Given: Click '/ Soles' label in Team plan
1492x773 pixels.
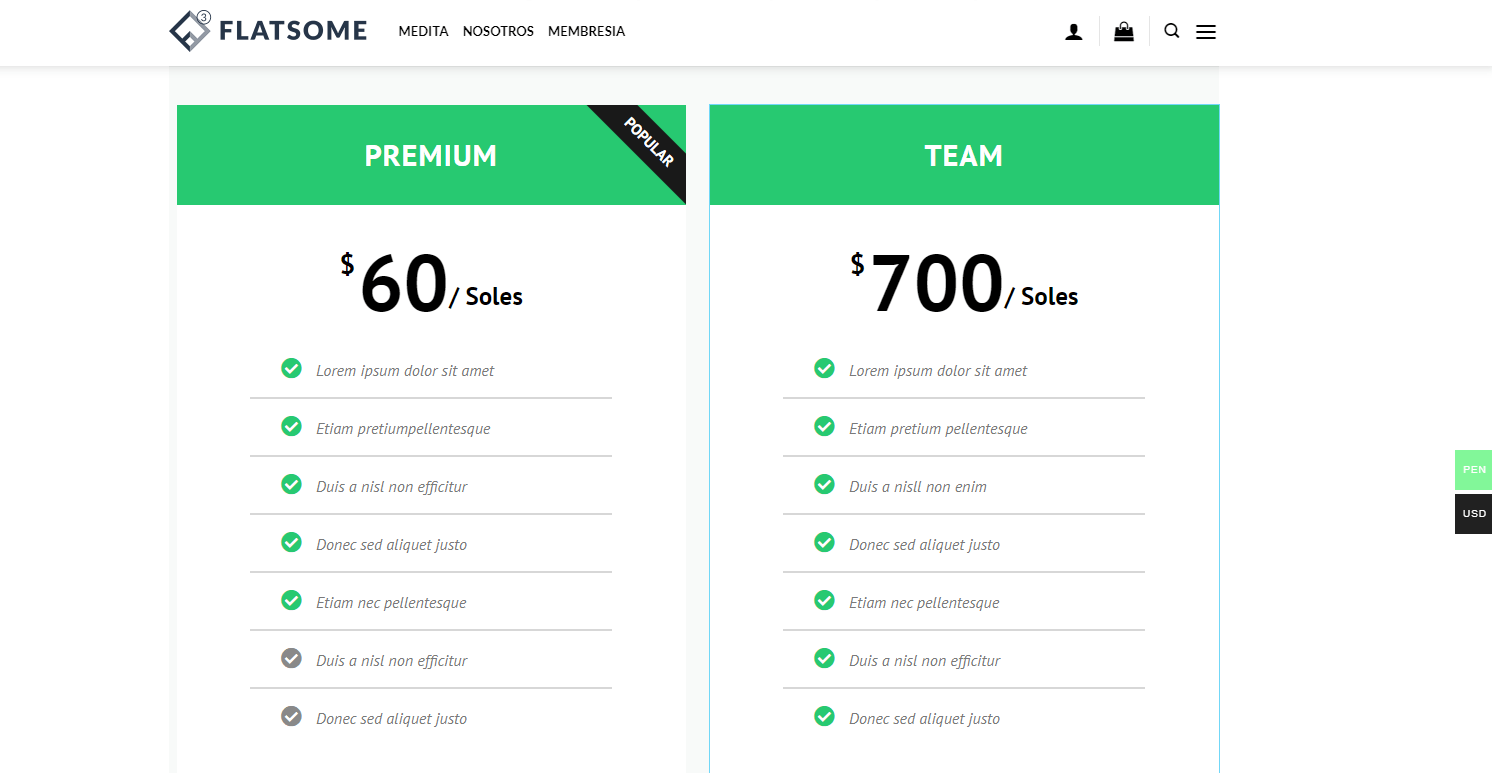Looking at the screenshot, I should [x=1041, y=297].
